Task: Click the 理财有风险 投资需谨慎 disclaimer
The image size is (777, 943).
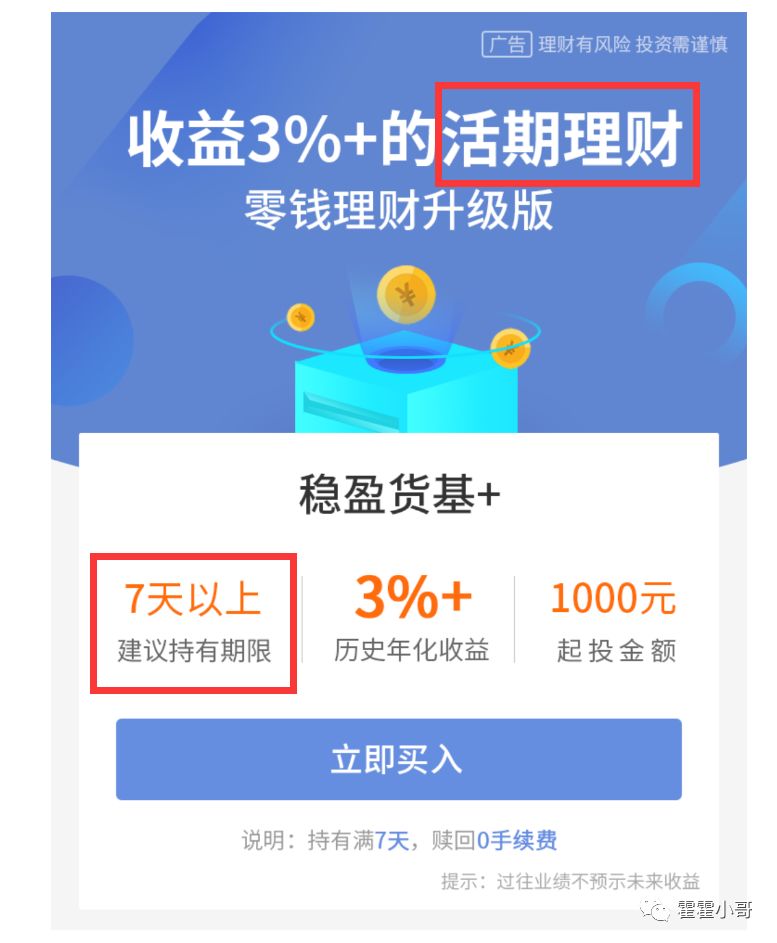Action: 633,44
